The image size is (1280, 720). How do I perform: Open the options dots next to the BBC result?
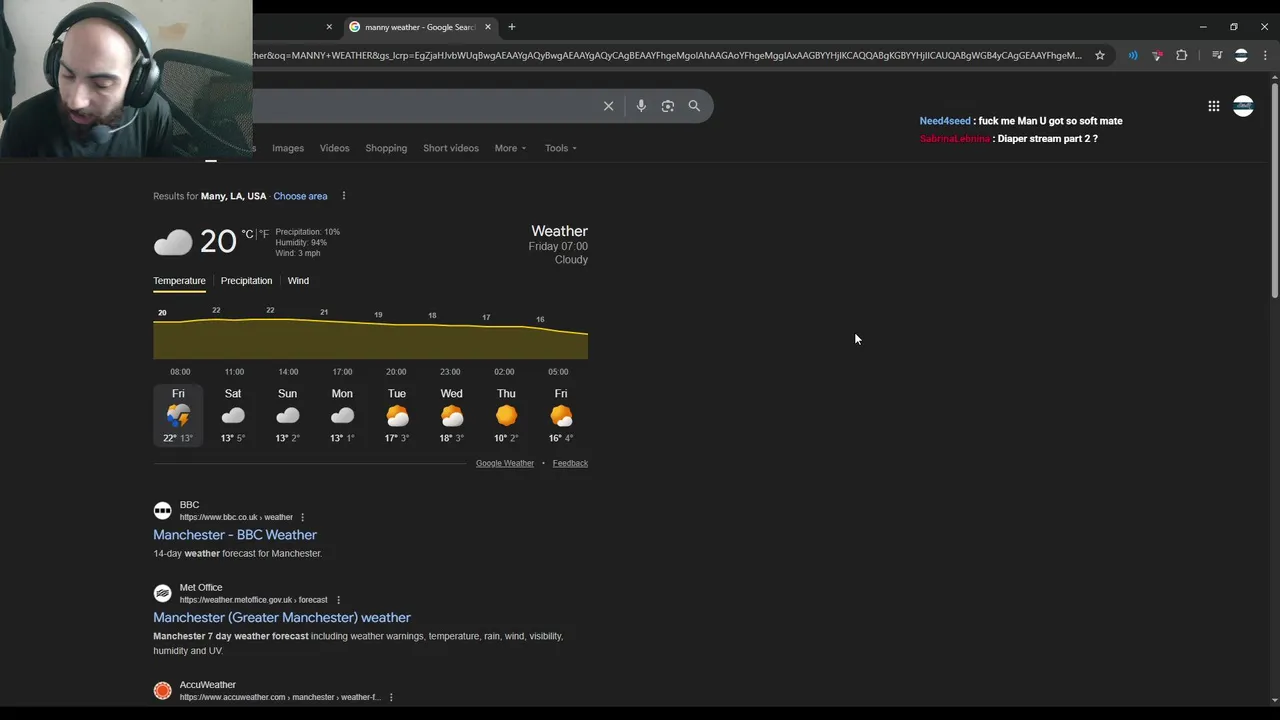coord(302,517)
